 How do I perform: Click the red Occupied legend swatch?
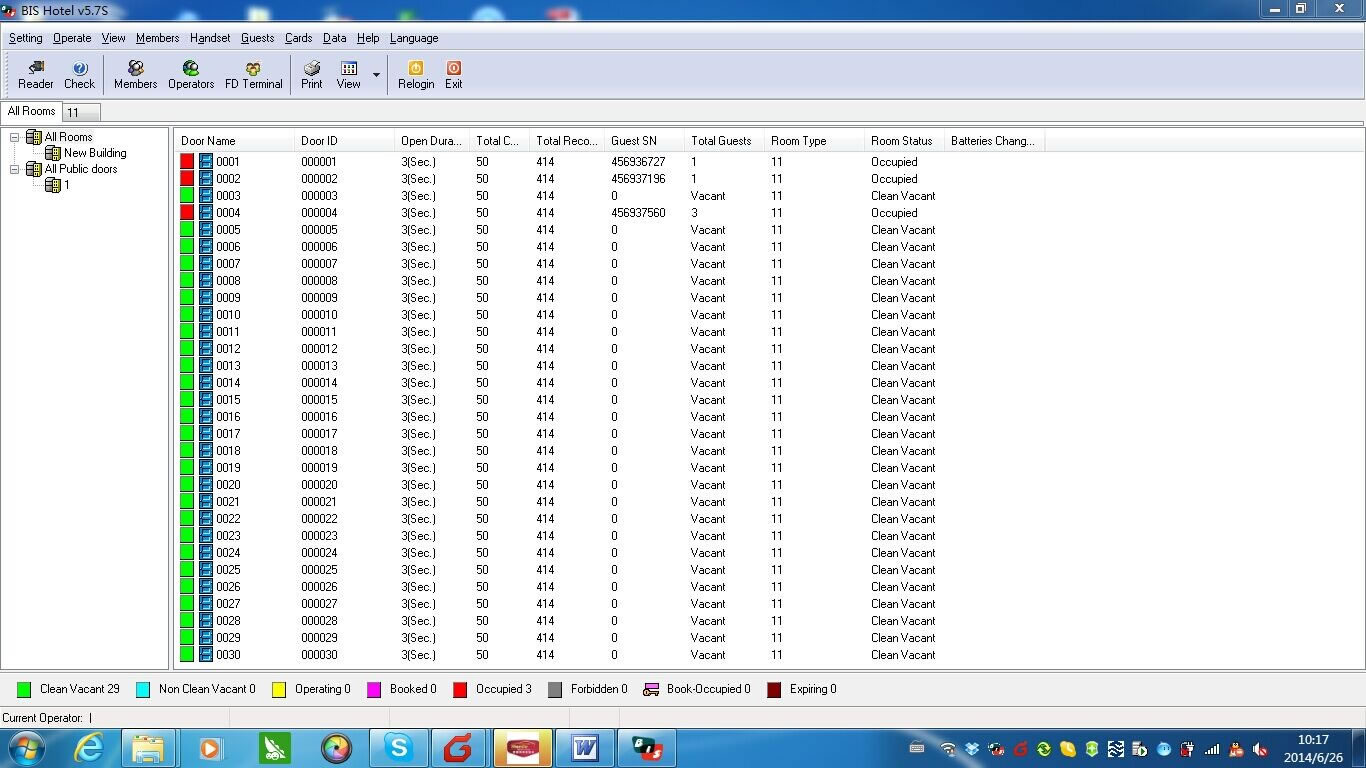(460, 690)
